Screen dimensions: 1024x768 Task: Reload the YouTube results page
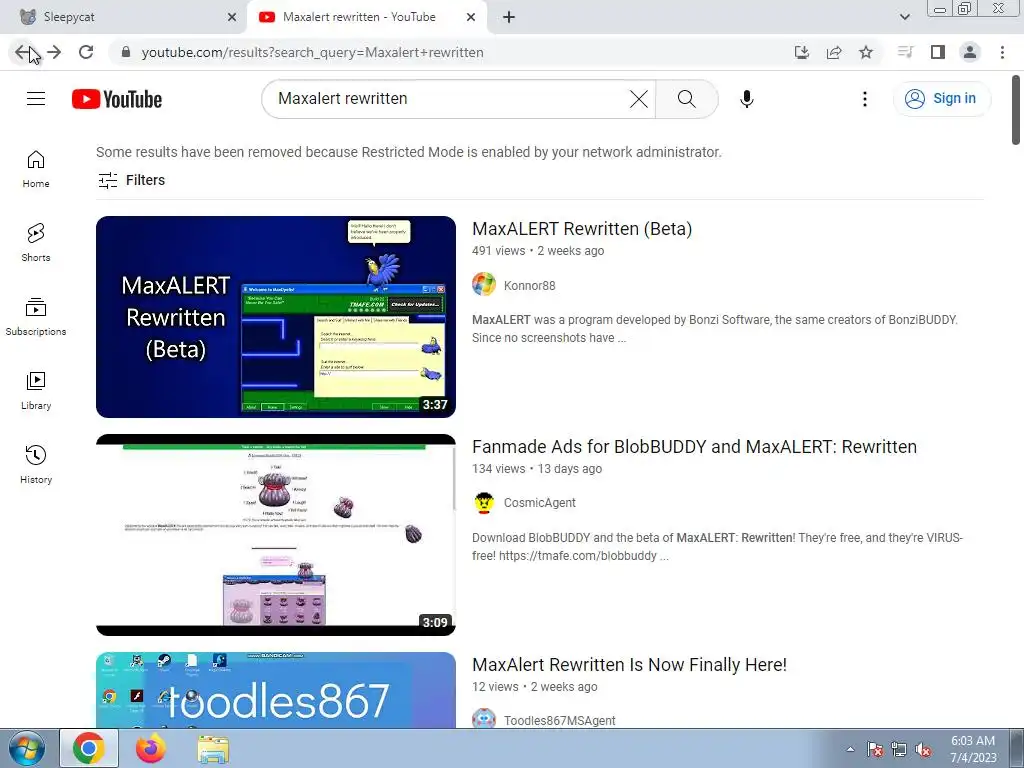86,52
